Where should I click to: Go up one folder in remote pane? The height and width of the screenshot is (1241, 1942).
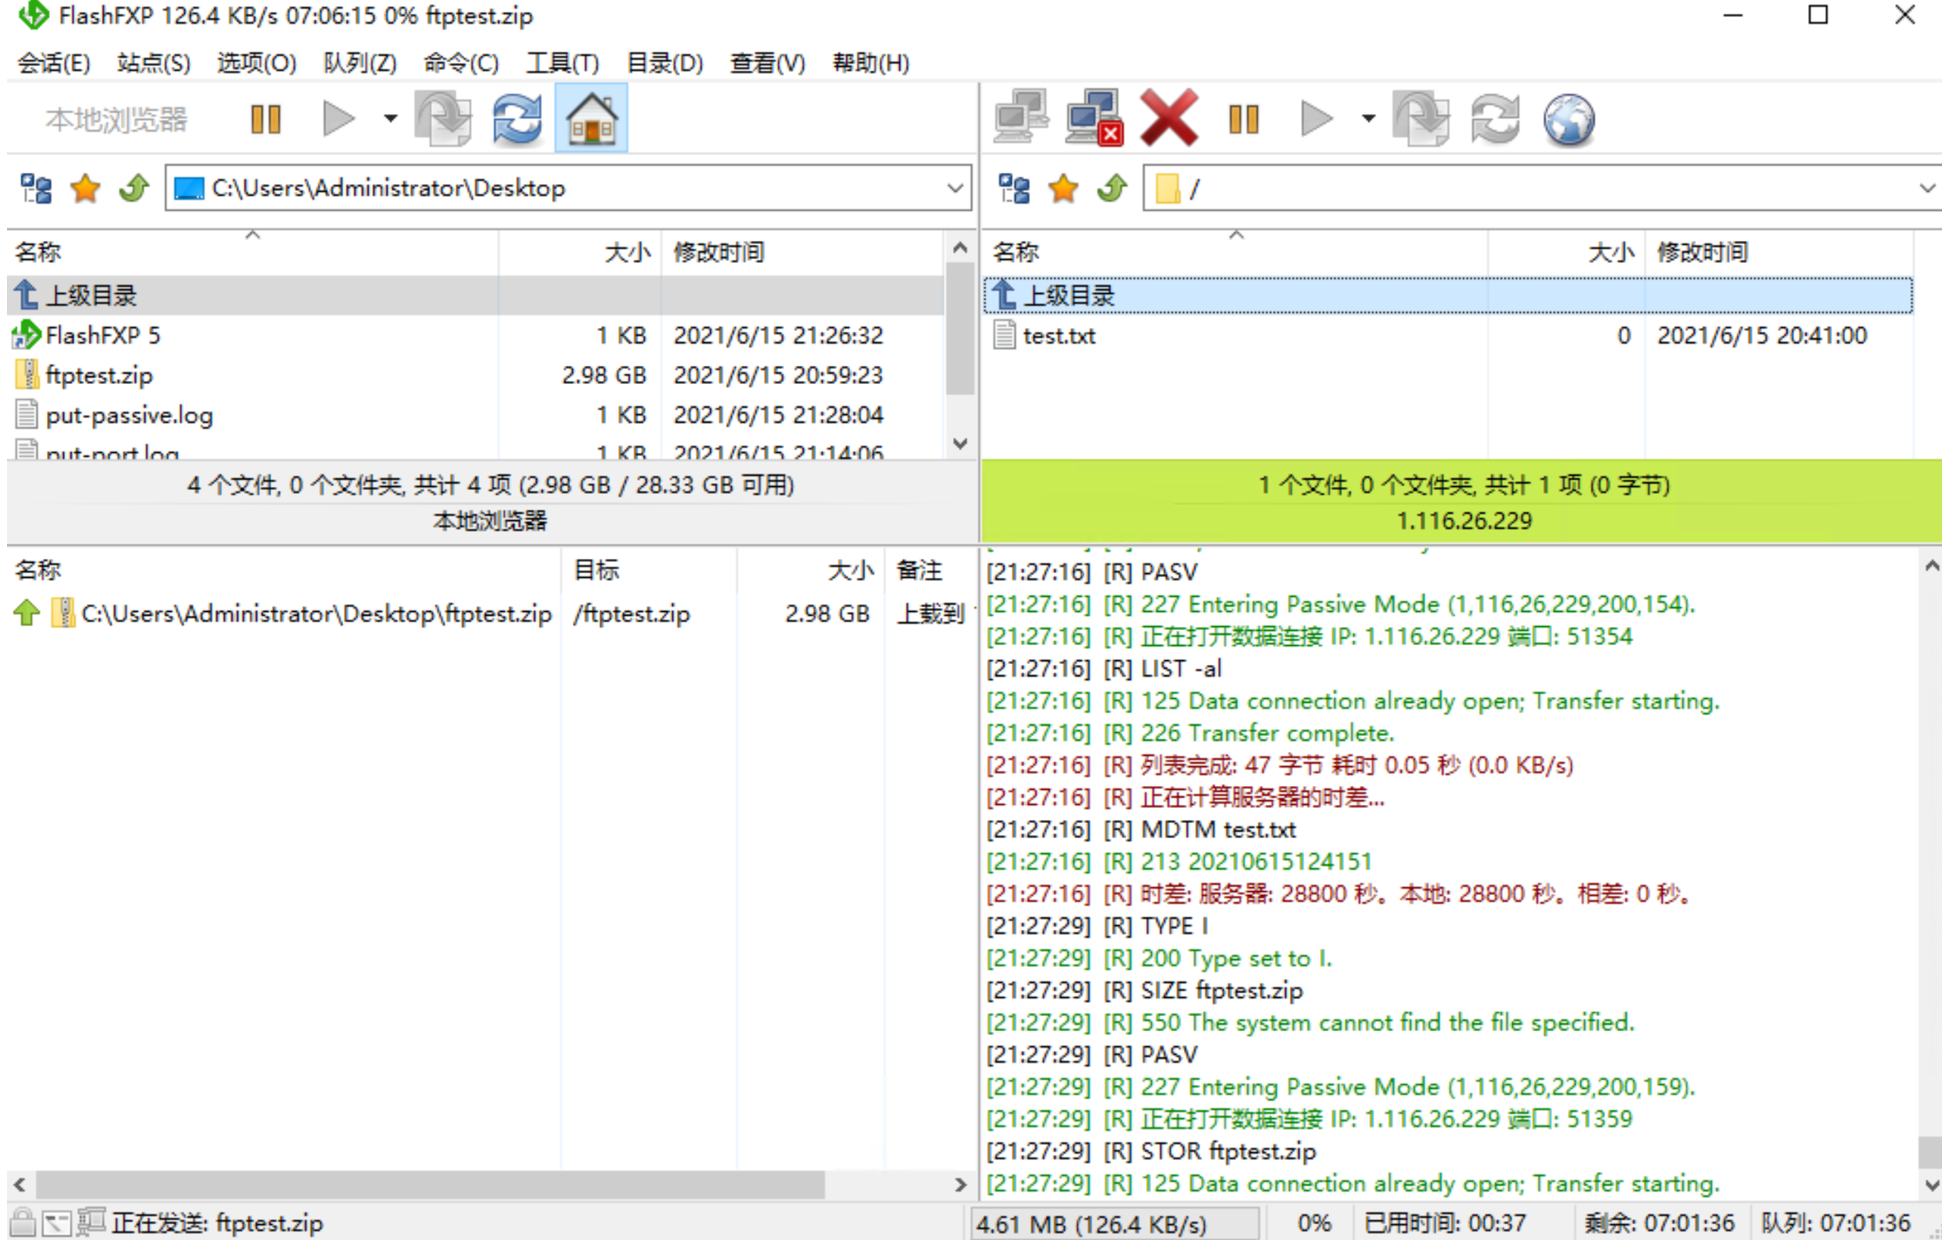coord(1113,188)
